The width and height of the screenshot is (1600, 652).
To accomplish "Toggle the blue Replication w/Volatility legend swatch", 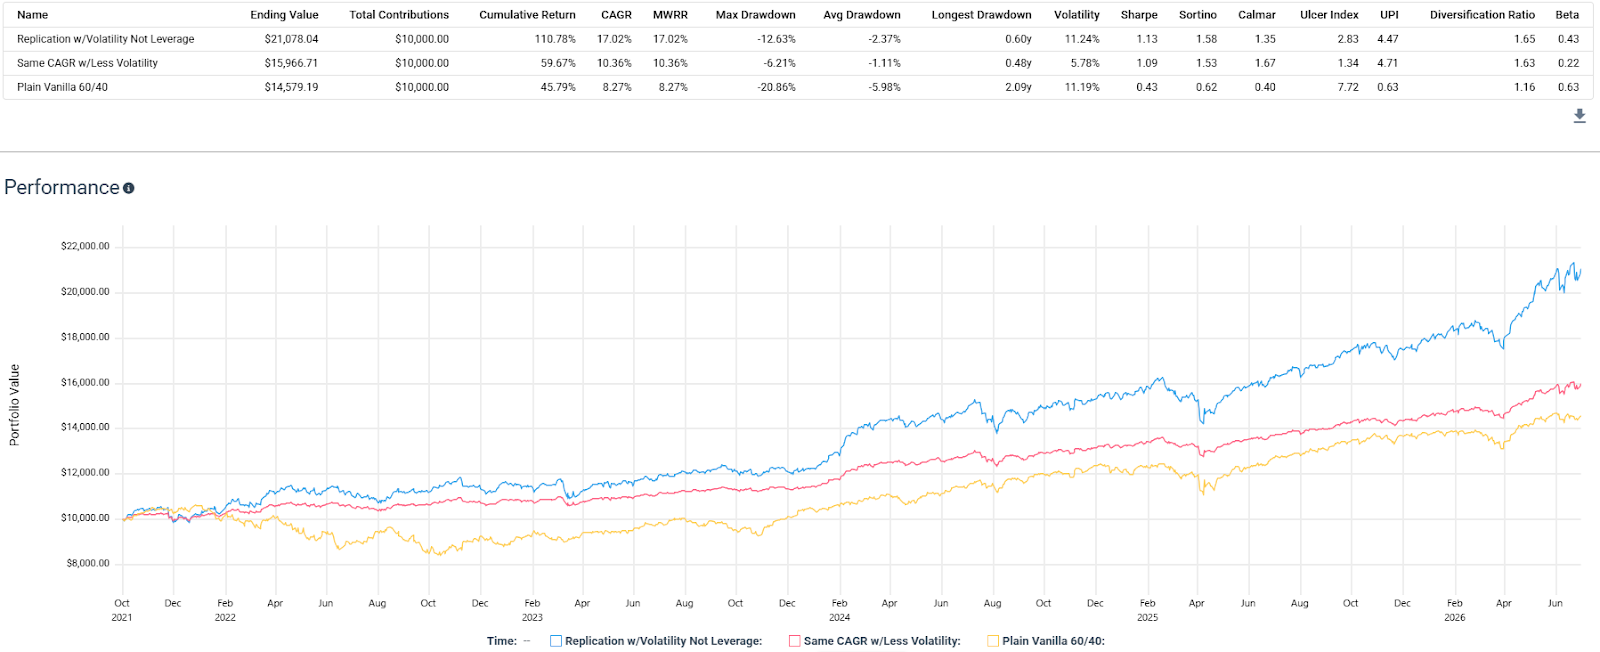I will tap(556, 641).
